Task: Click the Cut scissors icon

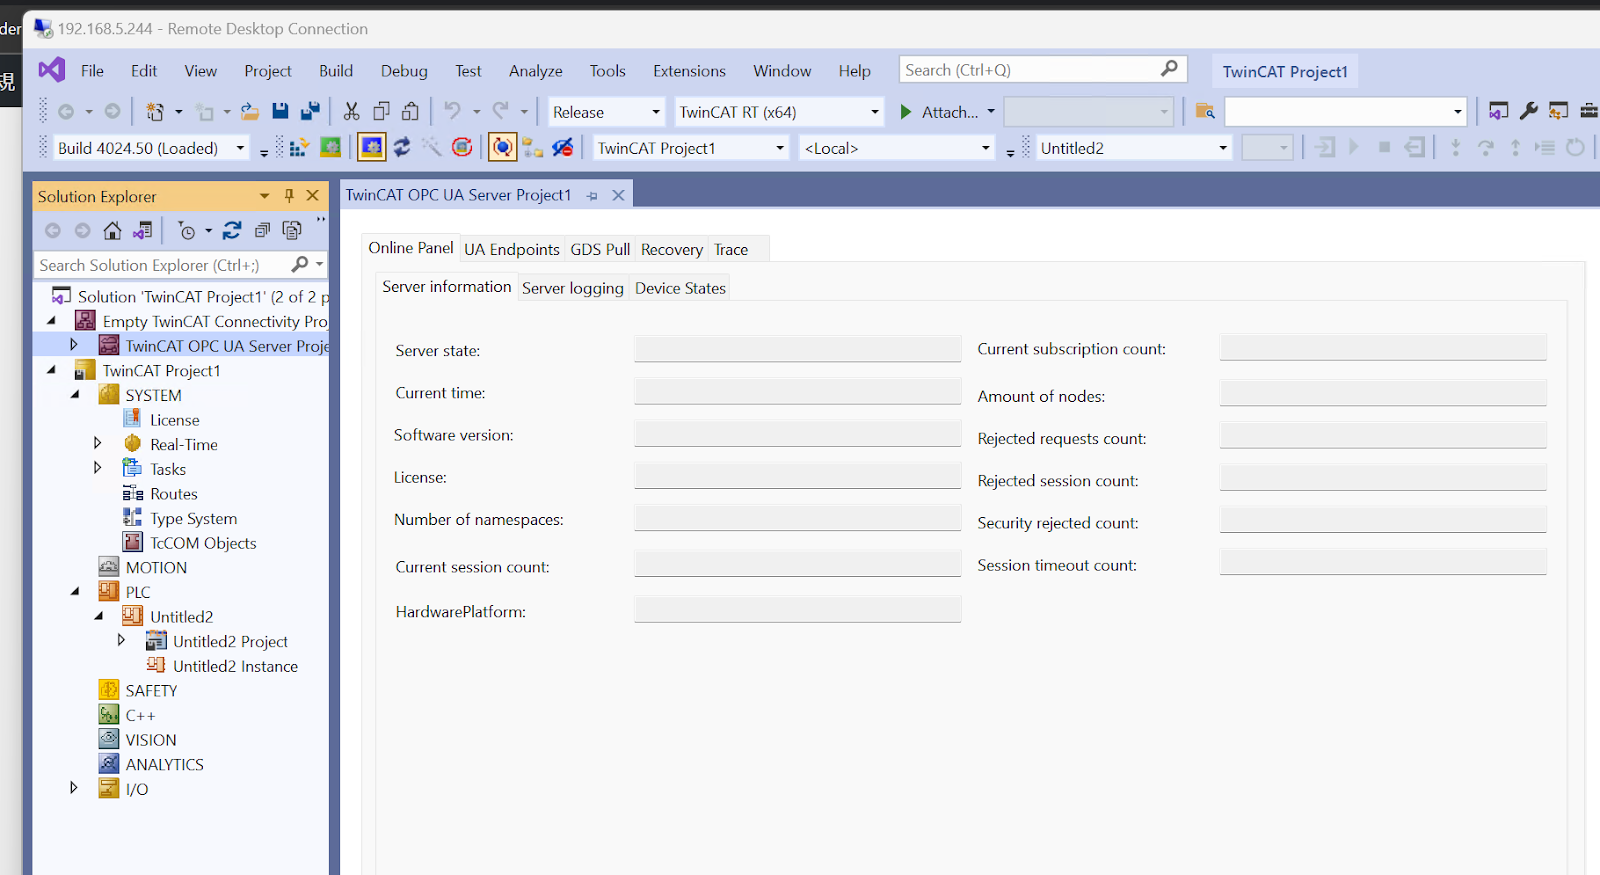Action: 351,112
